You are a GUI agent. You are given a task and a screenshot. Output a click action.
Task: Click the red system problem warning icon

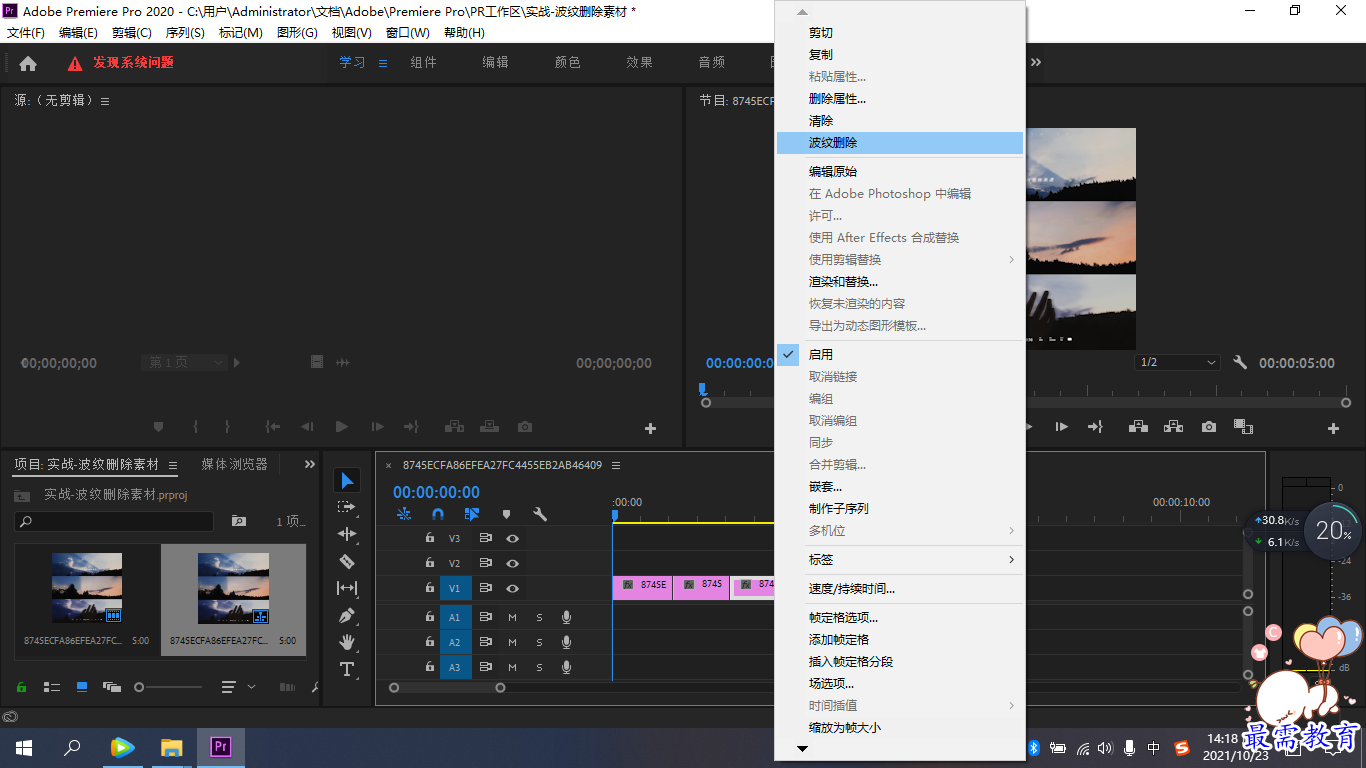[75, 63]
